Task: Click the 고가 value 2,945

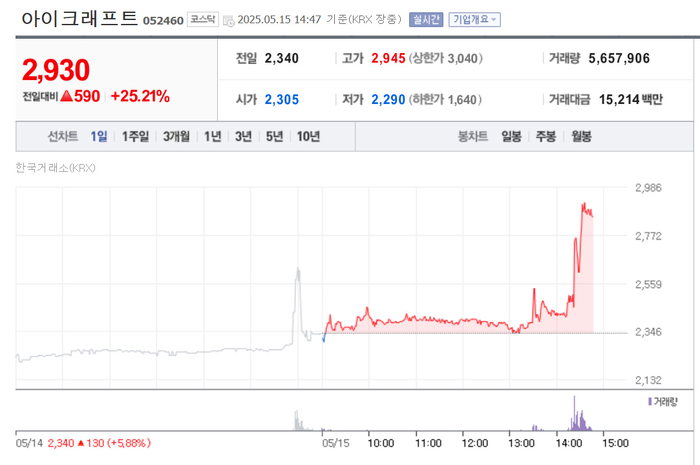Action: click(388, 58)
